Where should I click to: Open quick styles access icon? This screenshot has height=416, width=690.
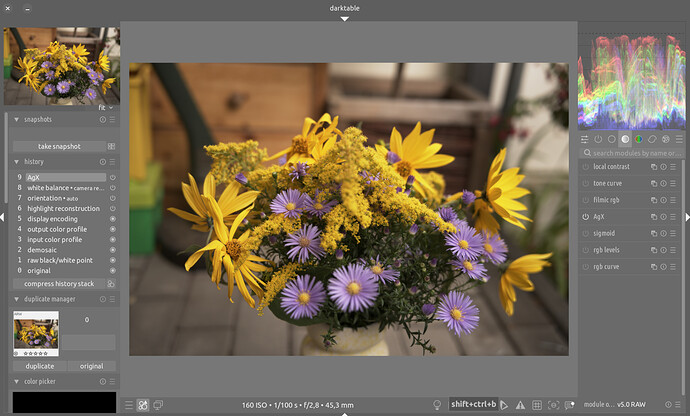point(143,405)
